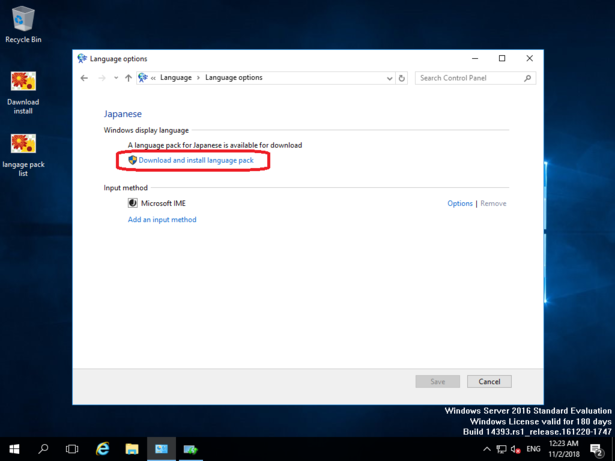Open the Recycle Bin desktop icon
This screenshot has width=615, height=461.
pos(23,24)
